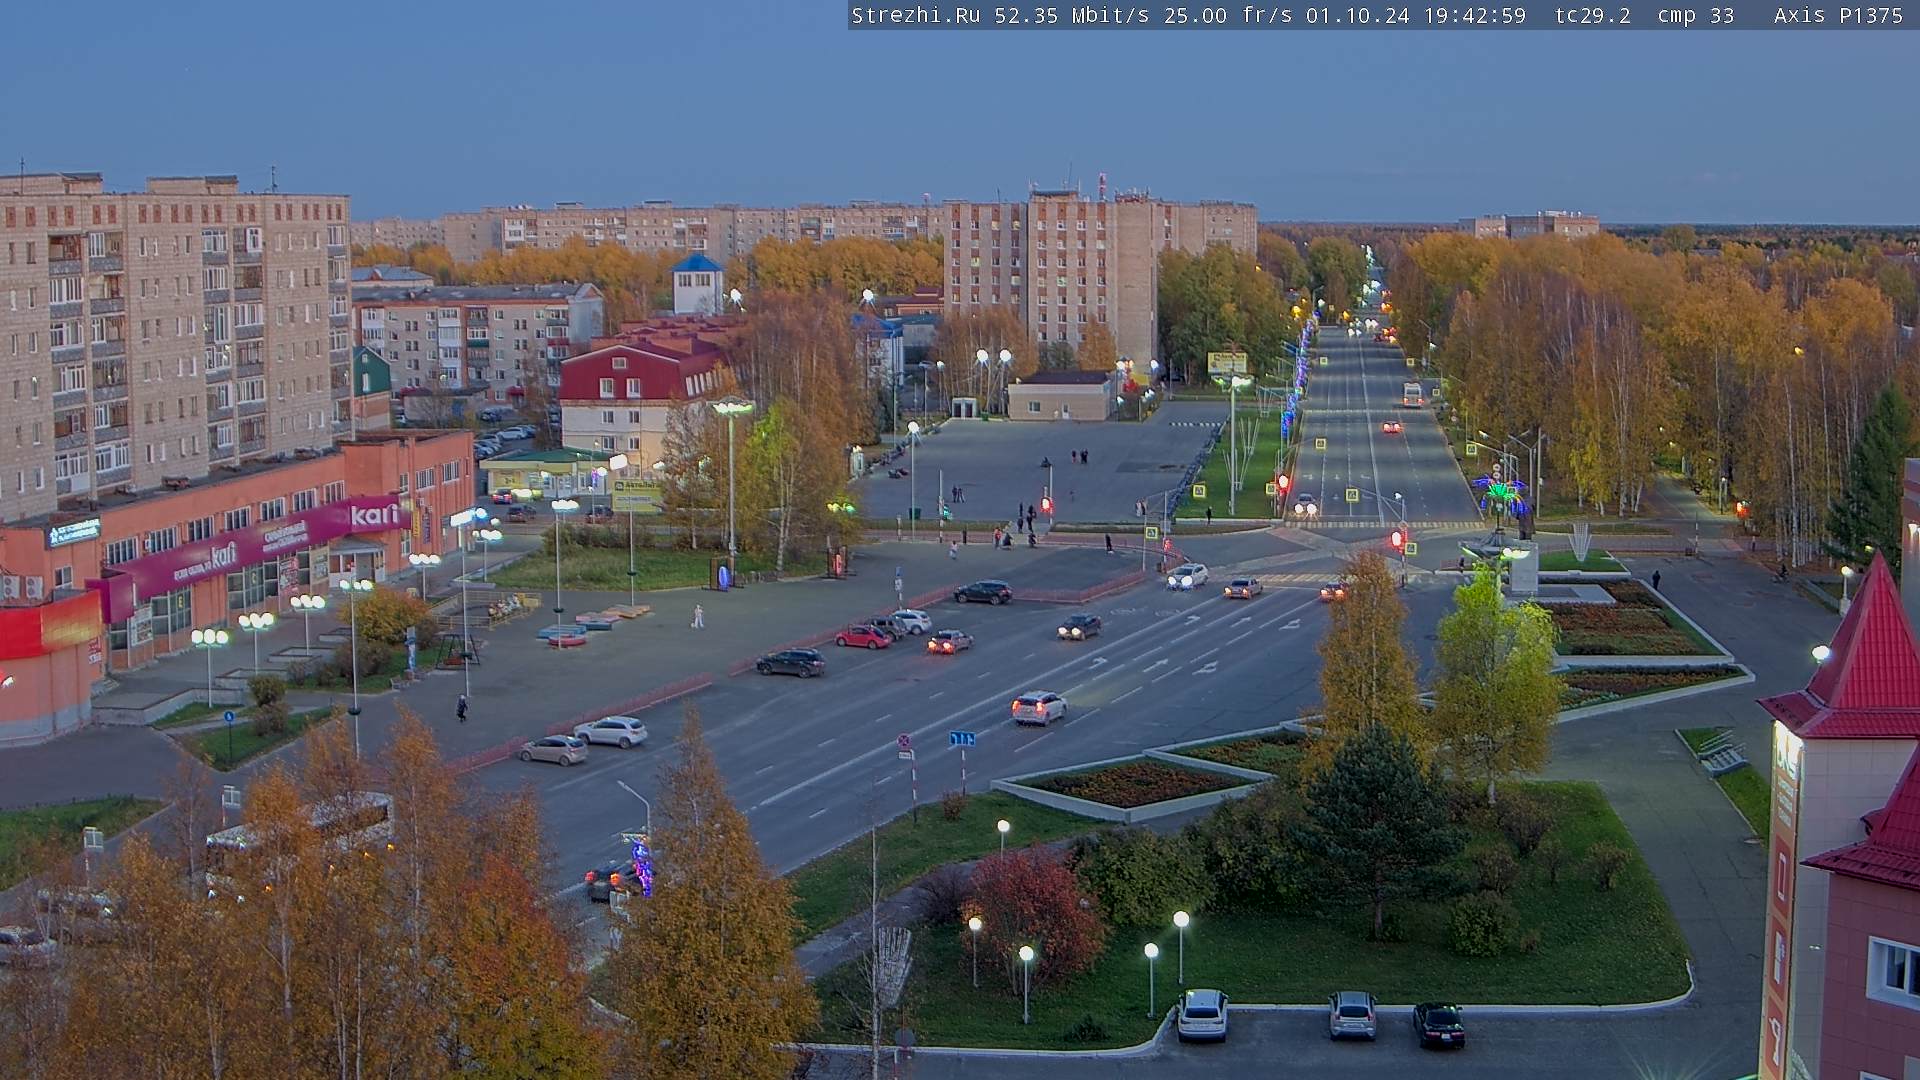Click the cmp 33 compression value

click(1696, 15)
